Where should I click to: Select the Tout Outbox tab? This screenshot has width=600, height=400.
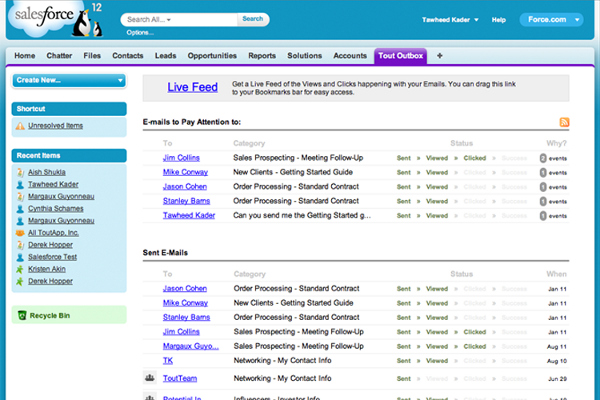pos(401,56)
